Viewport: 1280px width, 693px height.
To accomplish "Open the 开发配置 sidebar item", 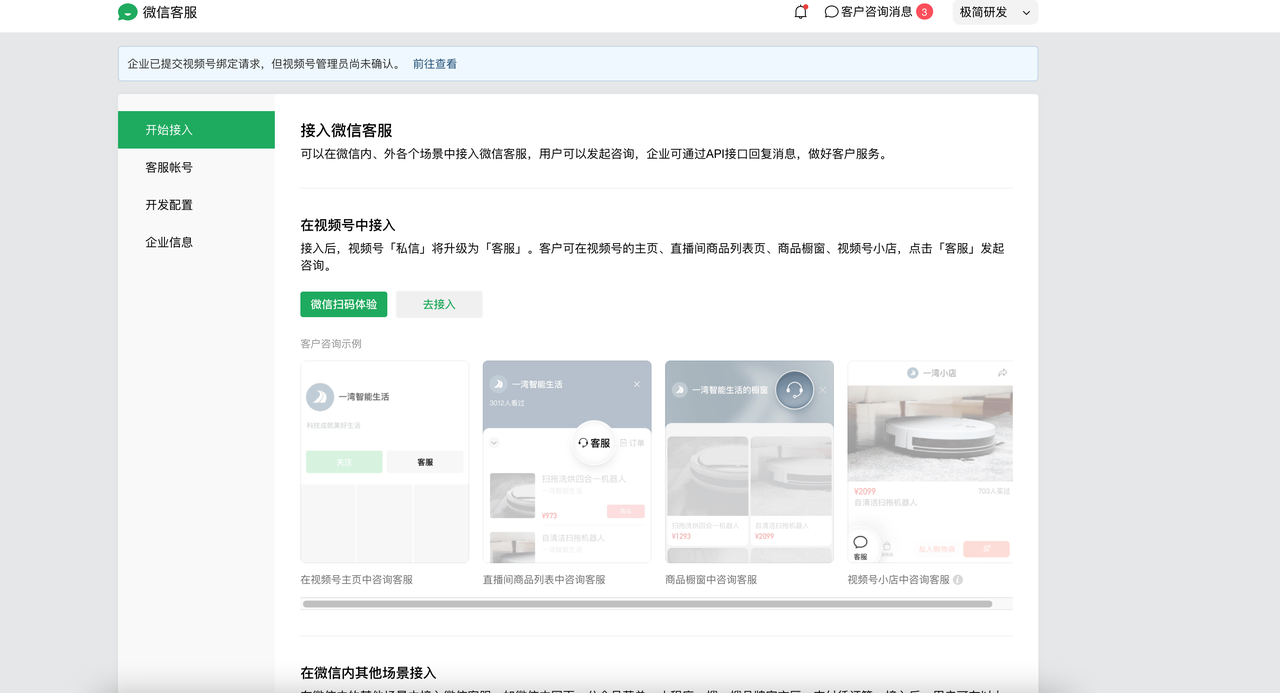I will (196, 205).
